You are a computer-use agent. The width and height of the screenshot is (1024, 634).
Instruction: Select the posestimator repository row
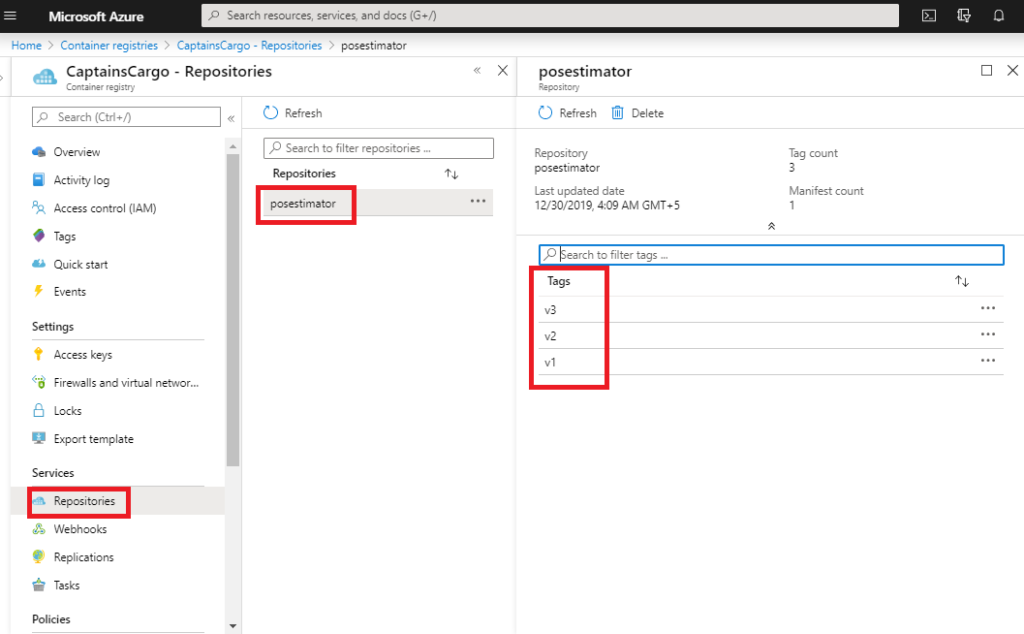(305, 203)
